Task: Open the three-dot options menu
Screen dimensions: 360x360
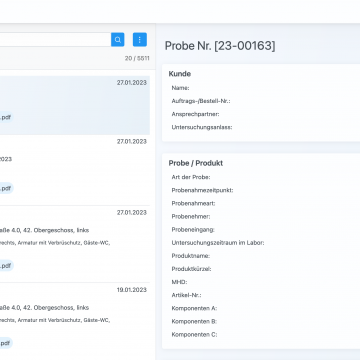Action: (x=140, y=40)
